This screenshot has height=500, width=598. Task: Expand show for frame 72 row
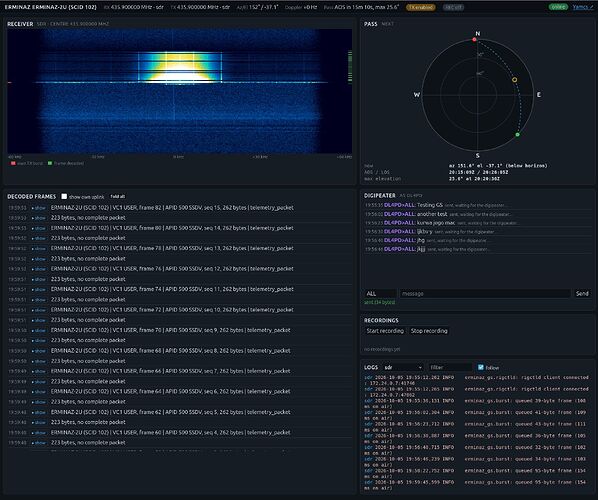click(x=39, y=310)
